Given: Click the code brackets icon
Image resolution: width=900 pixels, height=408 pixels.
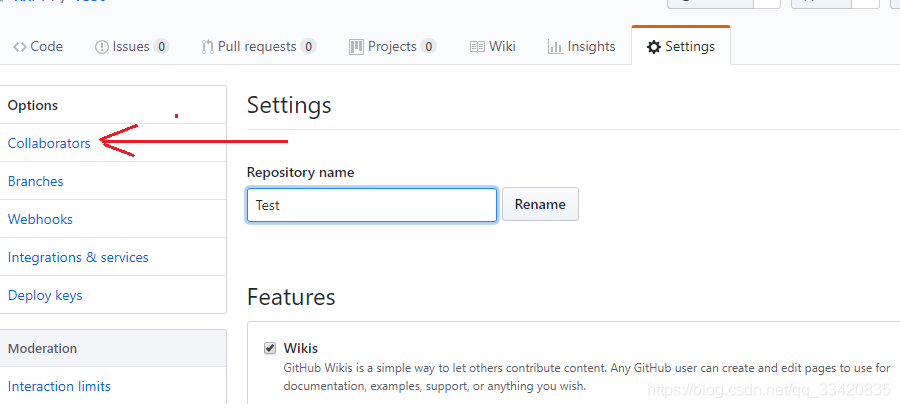Looking at the screenshot, I should (x=20, y=47).
